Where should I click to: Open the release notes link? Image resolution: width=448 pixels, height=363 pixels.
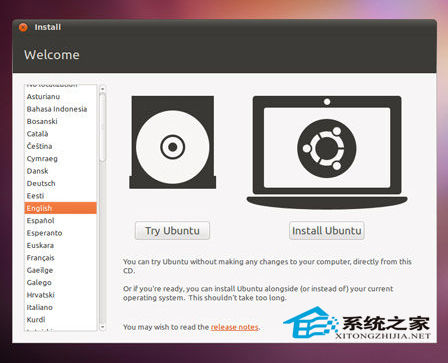(x=235, y=327)
